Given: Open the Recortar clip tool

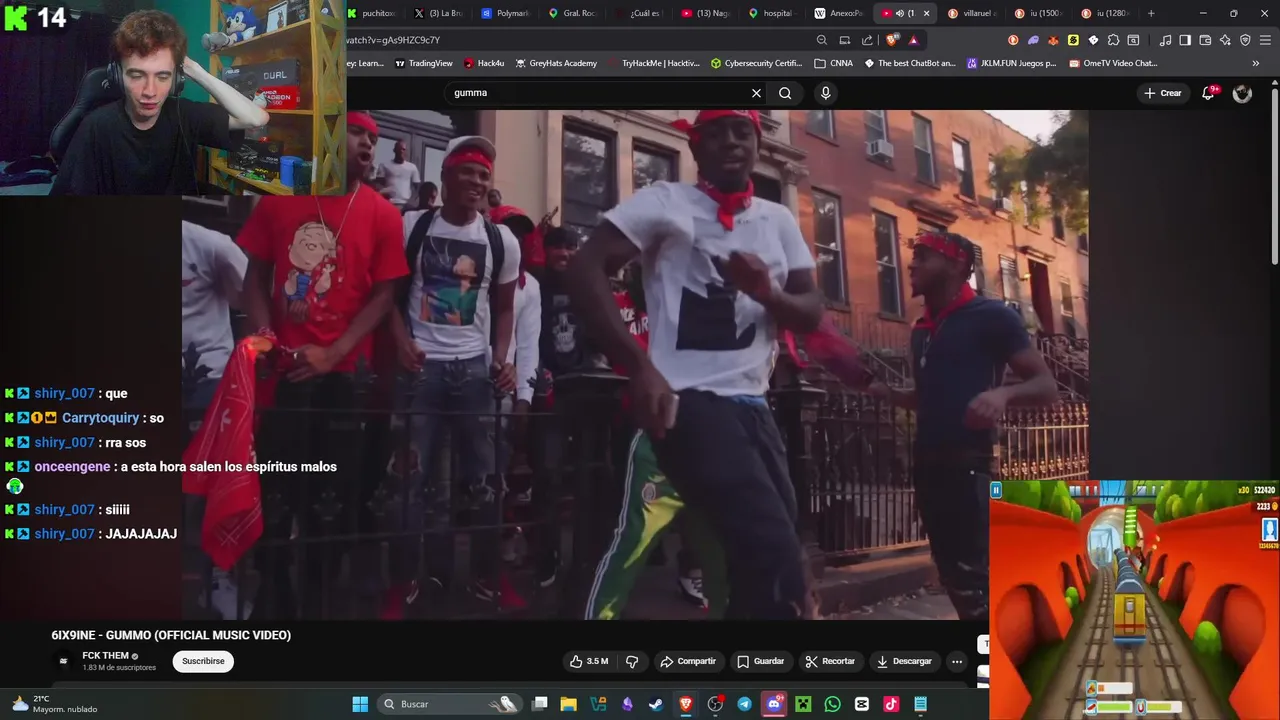Looking at the screenshot, I should (831, 661).
